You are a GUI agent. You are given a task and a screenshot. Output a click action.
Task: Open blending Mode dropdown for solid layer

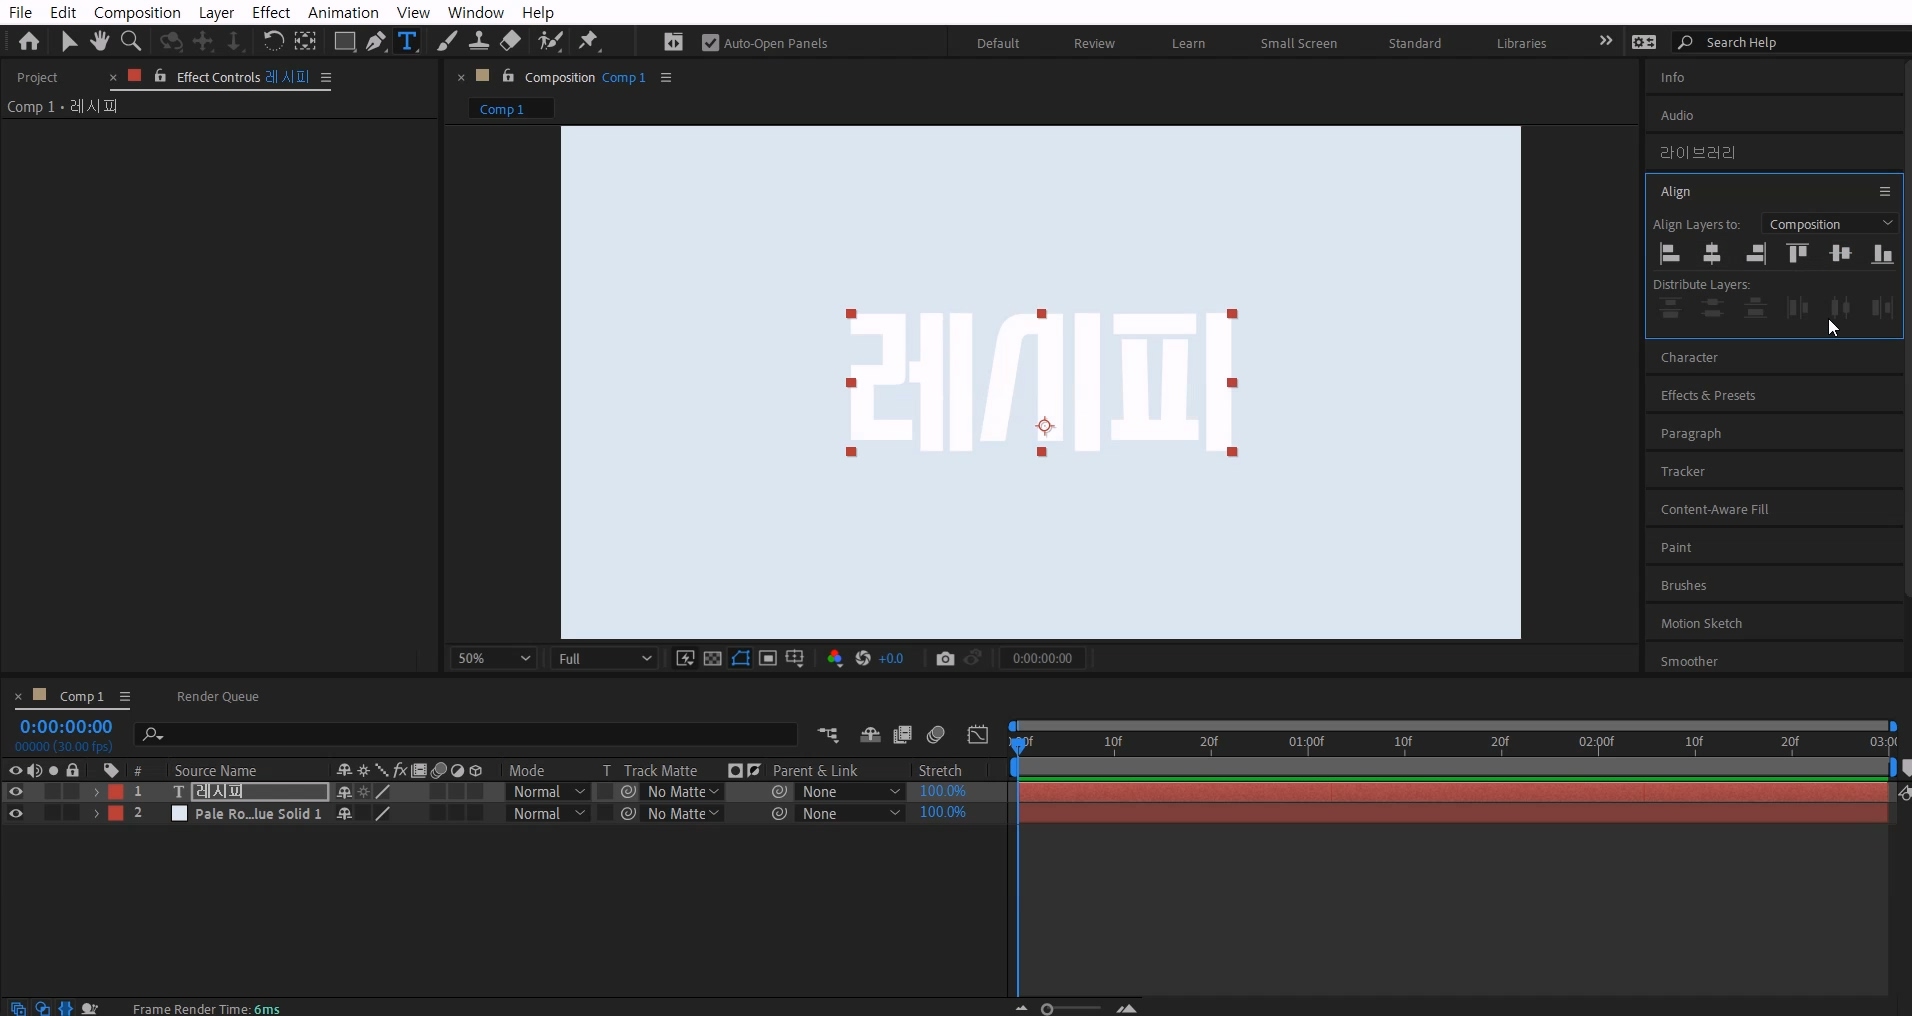point(549,814)
